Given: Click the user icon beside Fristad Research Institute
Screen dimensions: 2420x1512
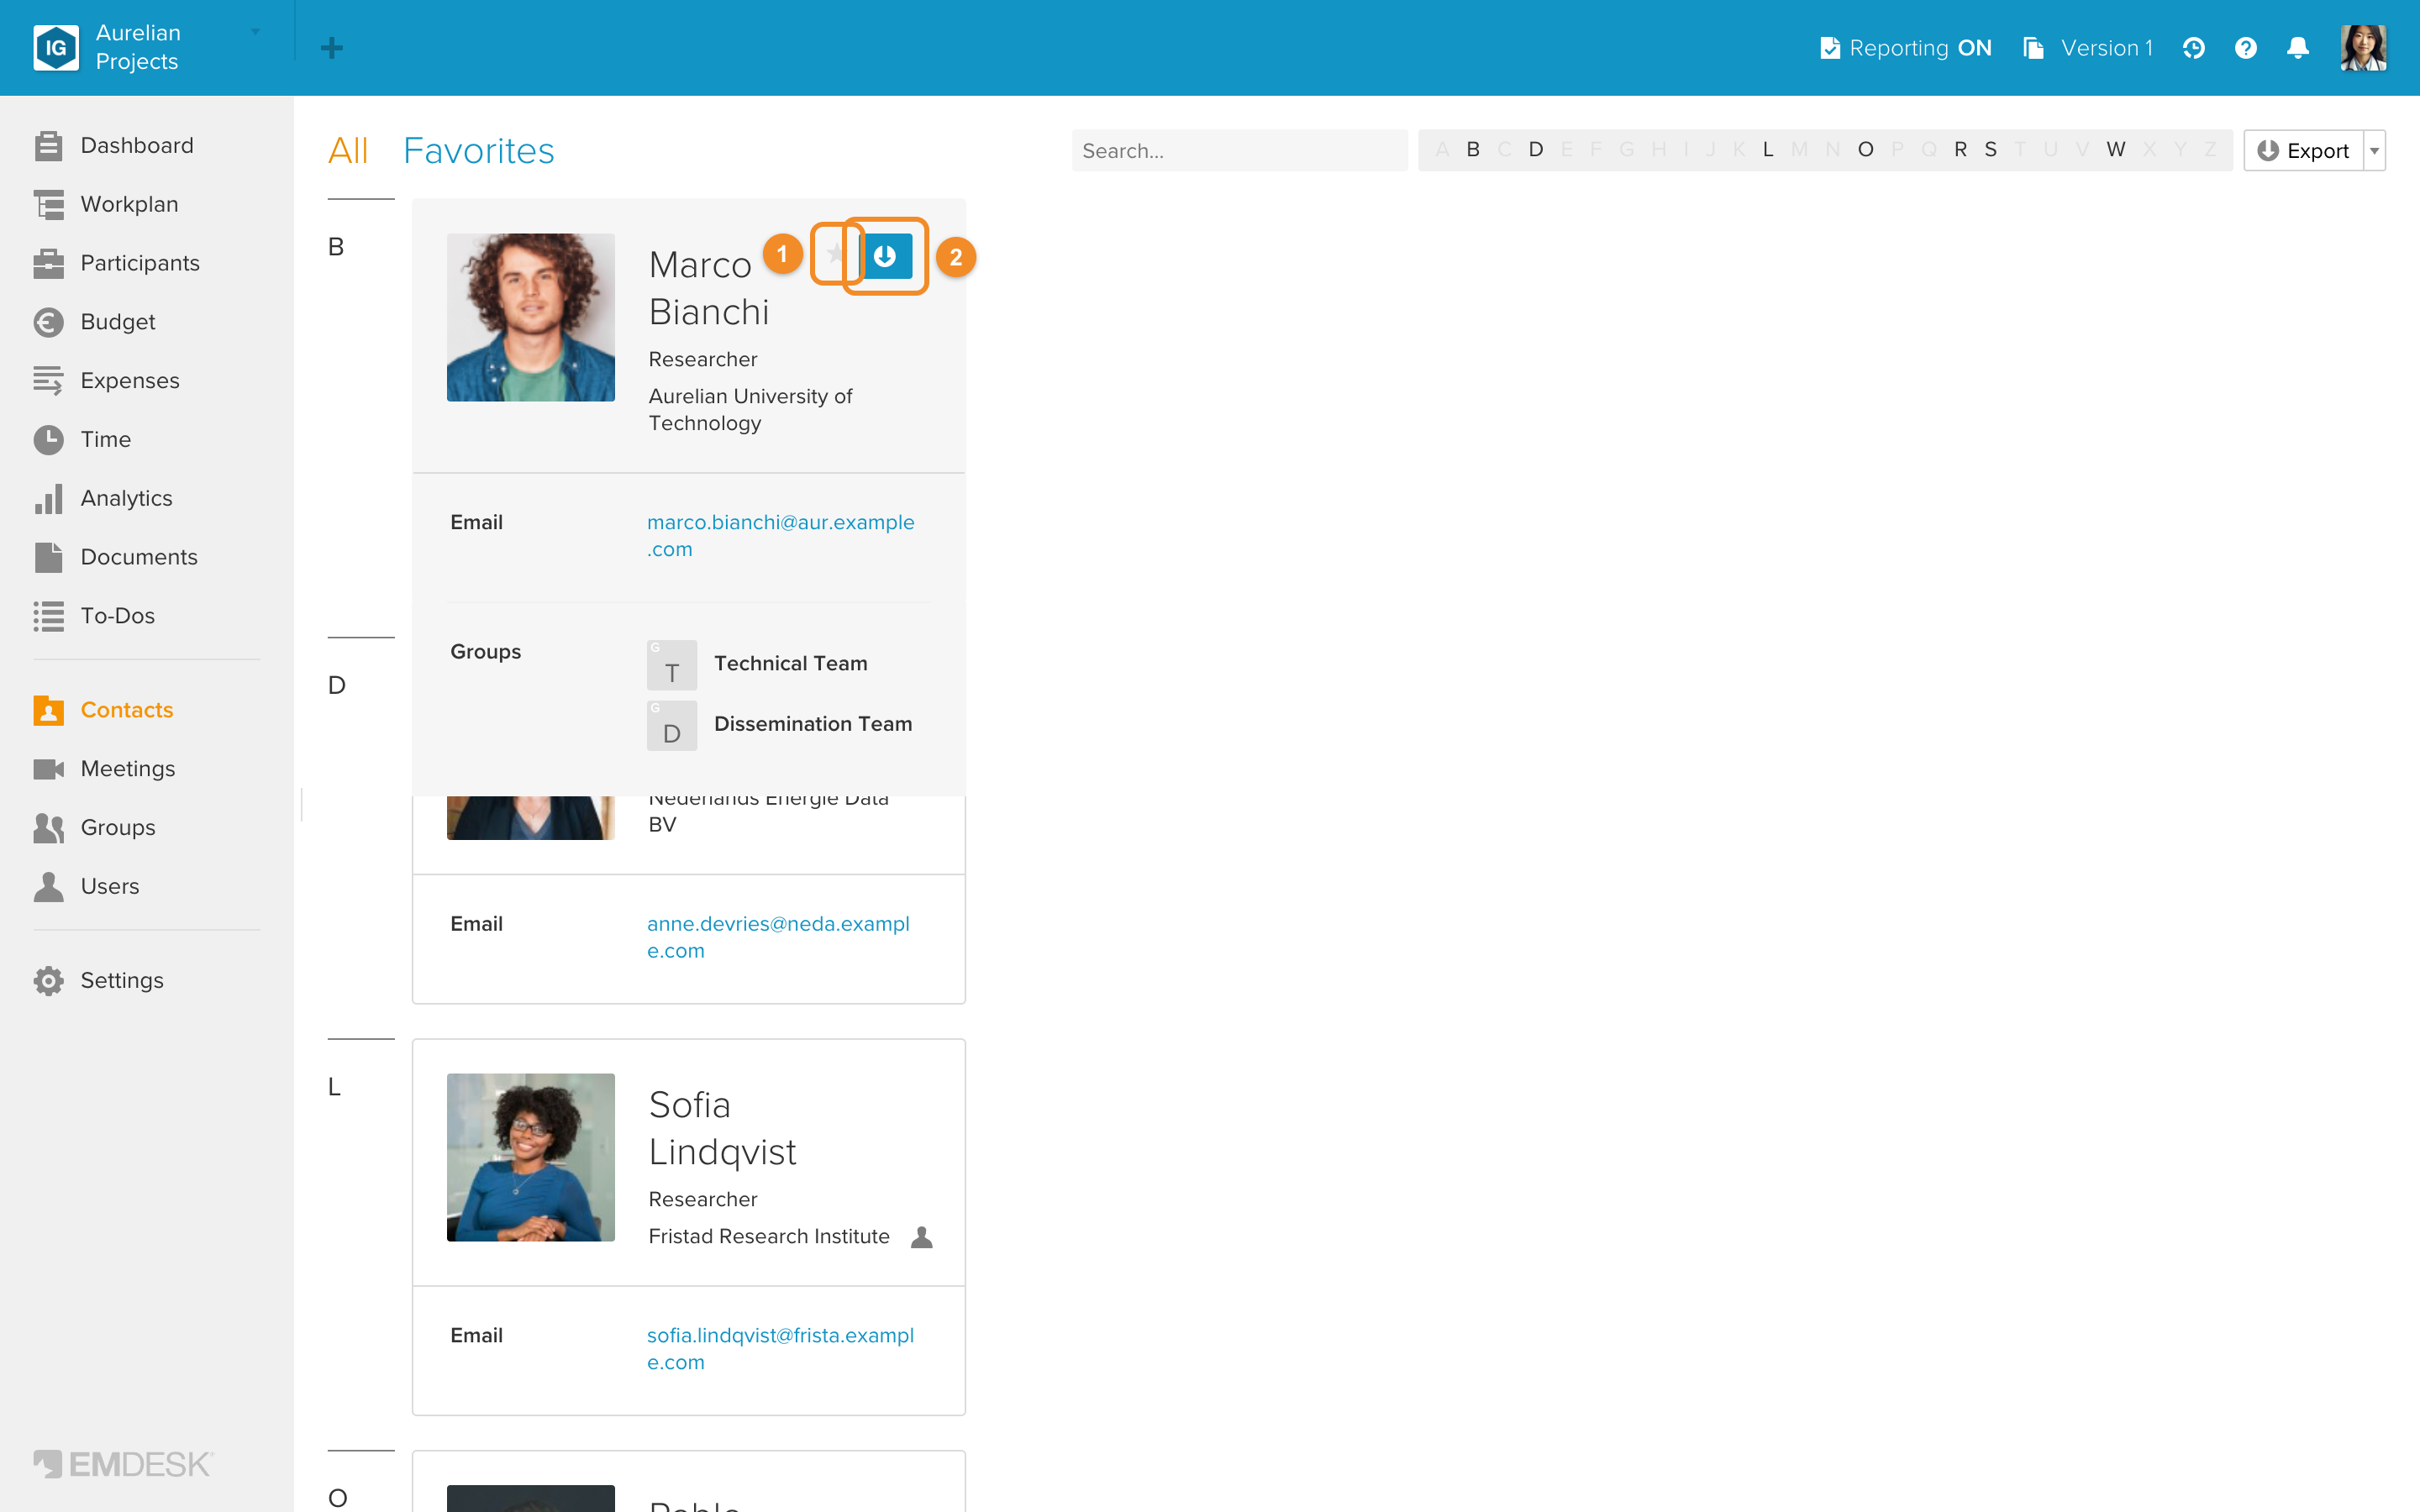Looking at the screenshot, I should pos(921,1237).
